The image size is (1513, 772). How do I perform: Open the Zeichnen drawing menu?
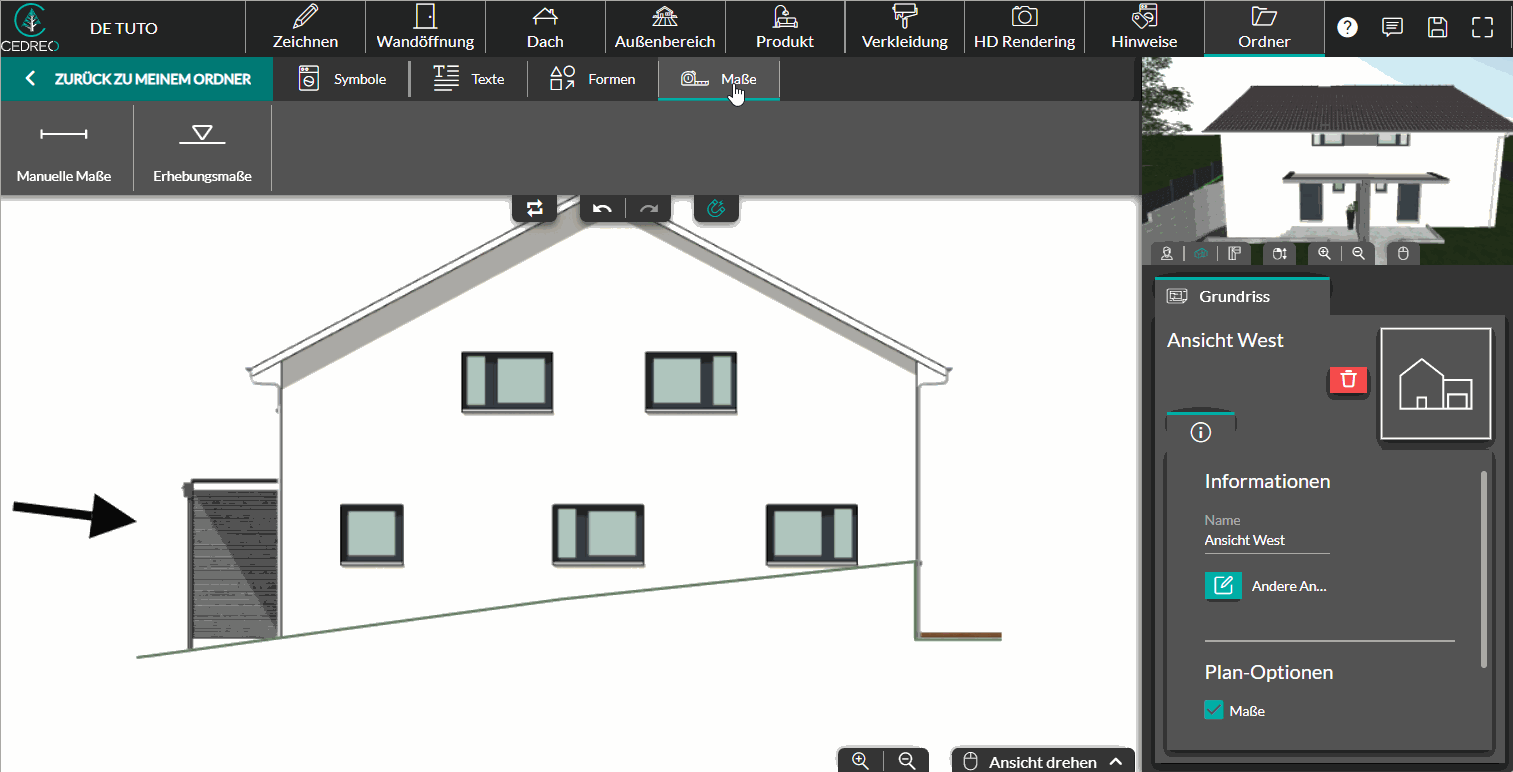coord(305,28)
